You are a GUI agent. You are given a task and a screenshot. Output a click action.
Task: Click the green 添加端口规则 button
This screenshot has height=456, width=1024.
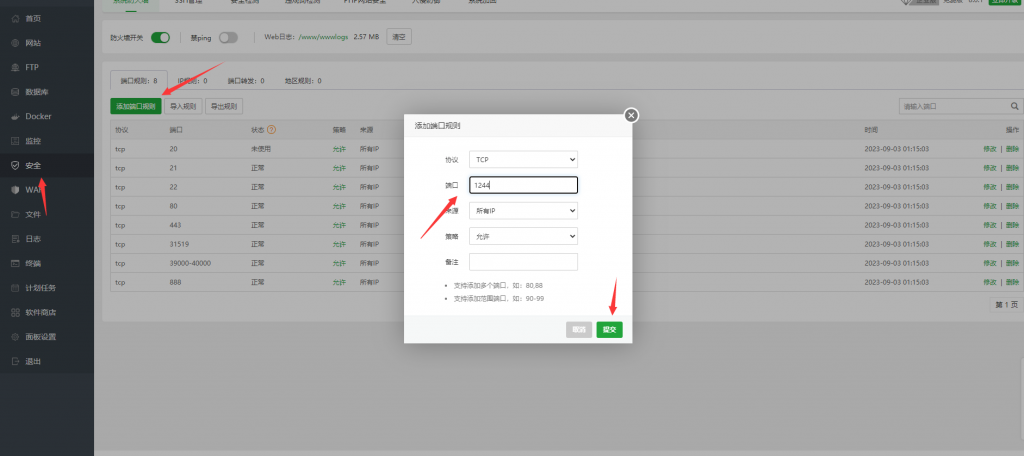(136, 106)
